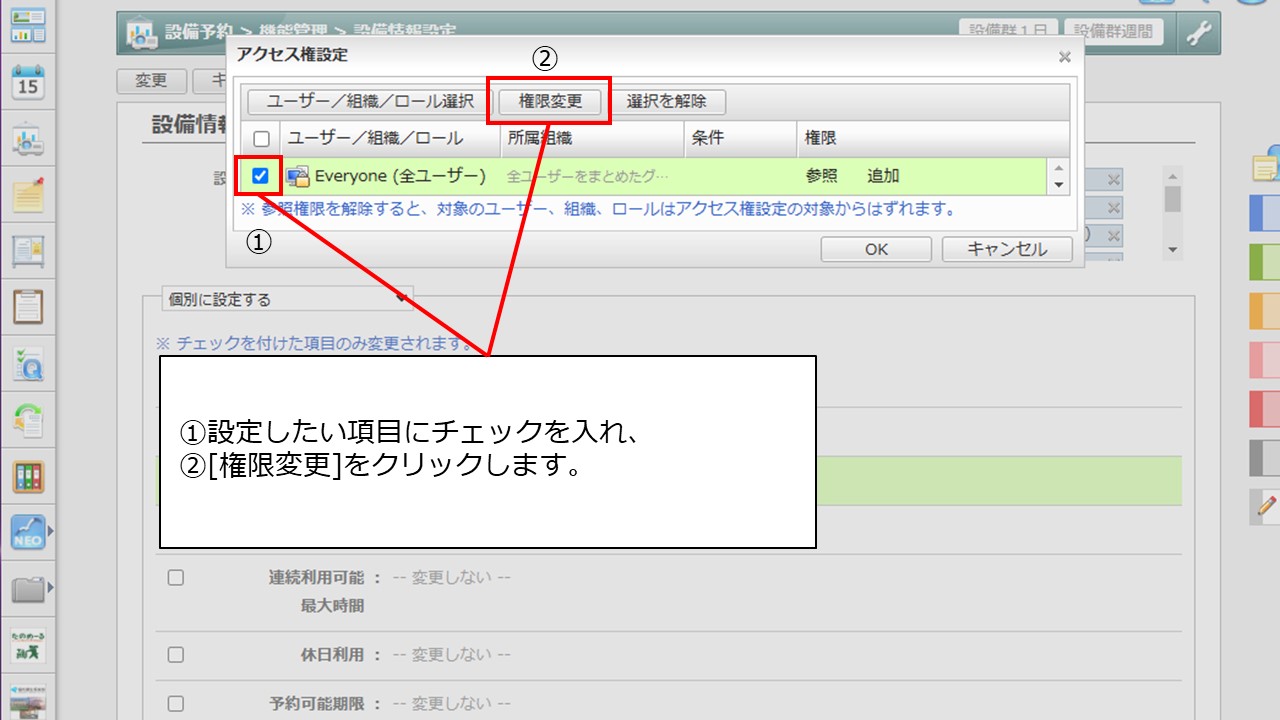Screen dimensions: 1280x720
Task: Open the colored binders library icon
Action: pyautogui.click(x=28, y=476)
